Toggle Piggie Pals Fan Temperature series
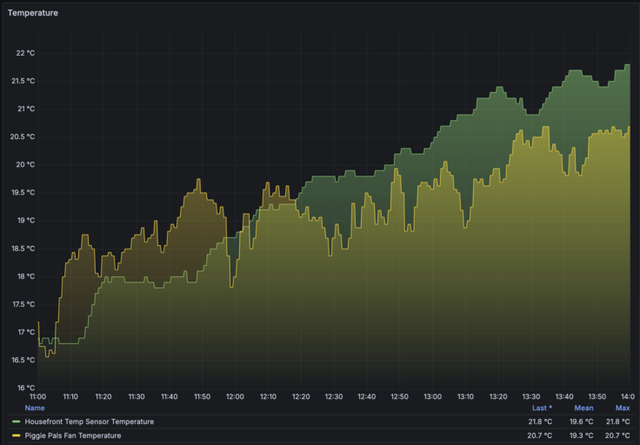Screen dimensions: 640x445 click(80, 436)
